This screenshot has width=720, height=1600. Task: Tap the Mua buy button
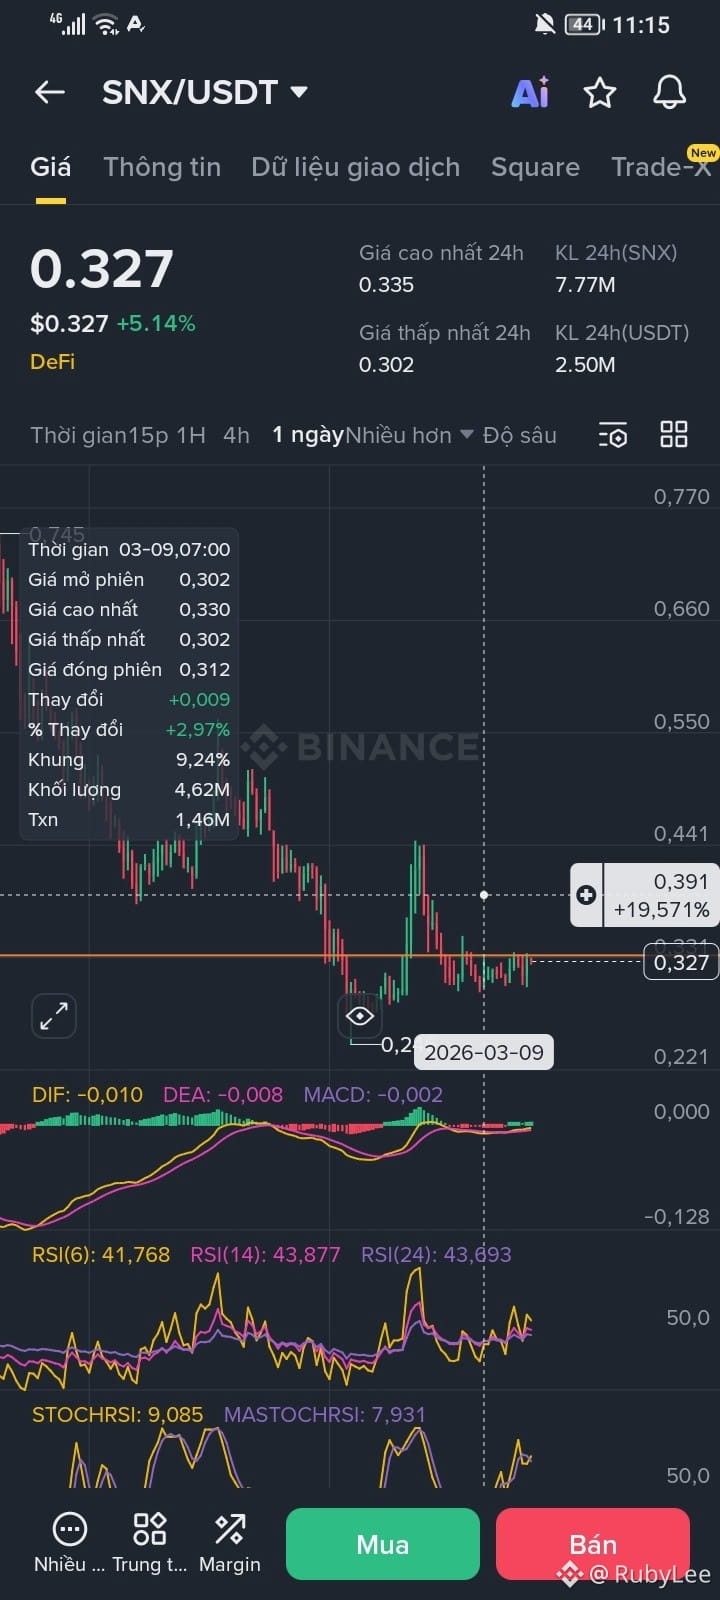point(383,1544)
